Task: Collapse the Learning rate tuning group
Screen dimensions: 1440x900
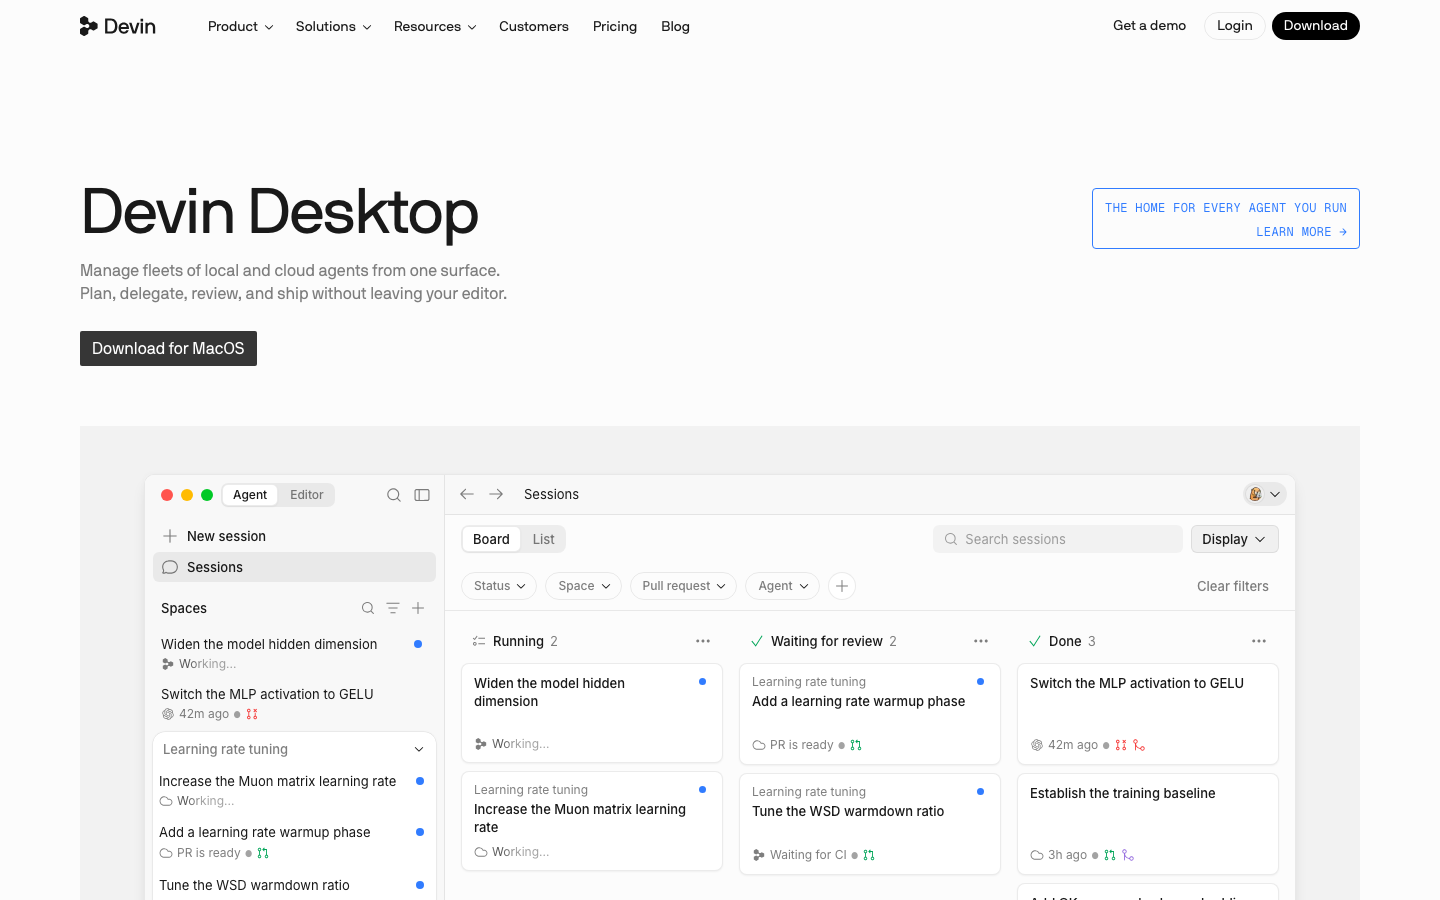Action: [x=419, y=749]
